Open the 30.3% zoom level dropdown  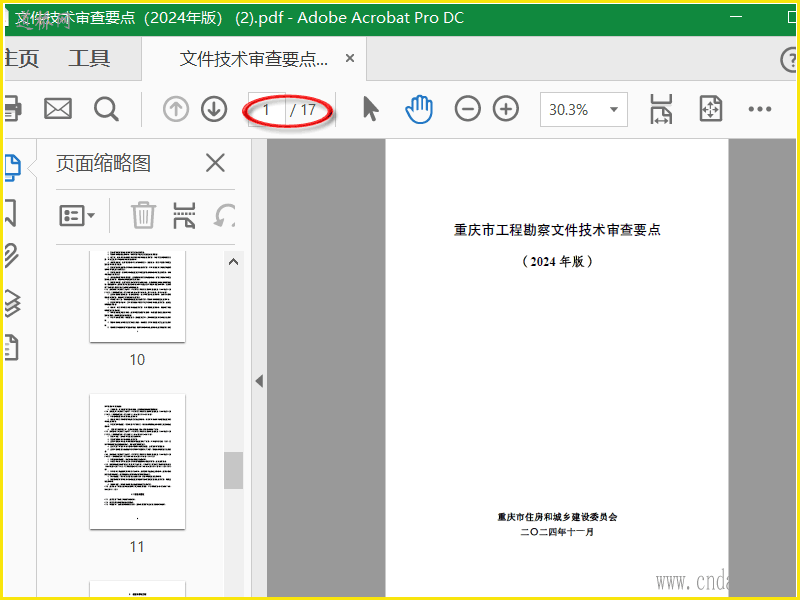[x=584, y=109]
